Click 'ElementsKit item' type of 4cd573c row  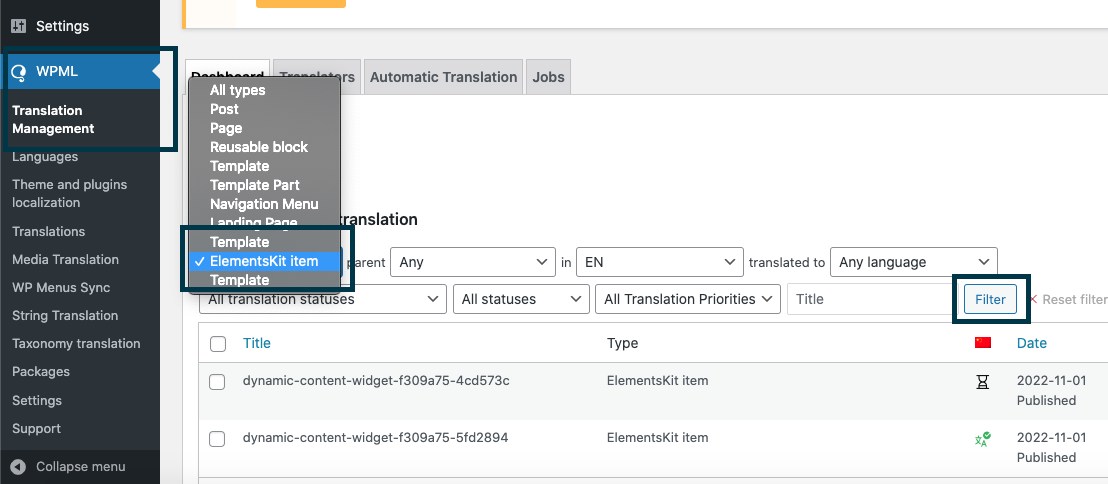point(657,381)
